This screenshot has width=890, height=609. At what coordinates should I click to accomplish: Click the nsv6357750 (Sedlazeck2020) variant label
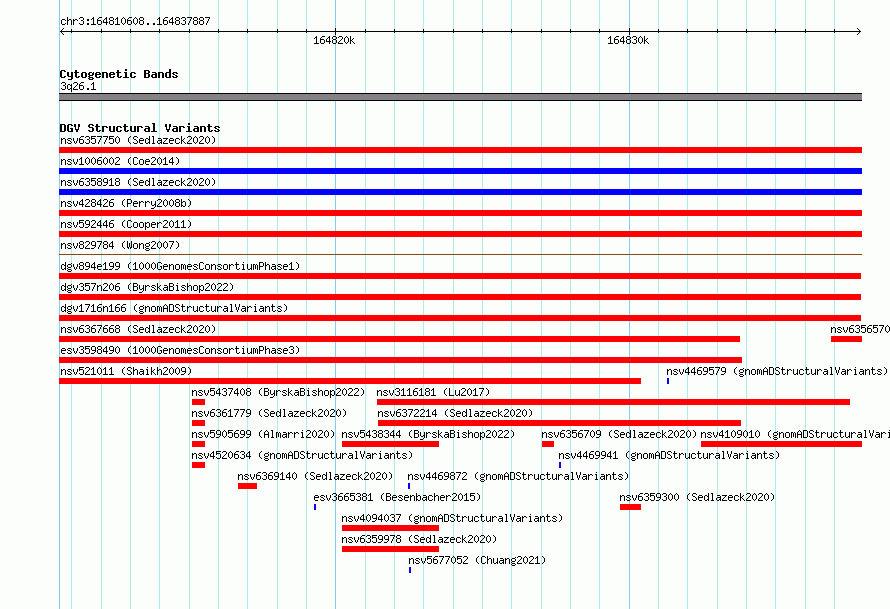point(138,140)
